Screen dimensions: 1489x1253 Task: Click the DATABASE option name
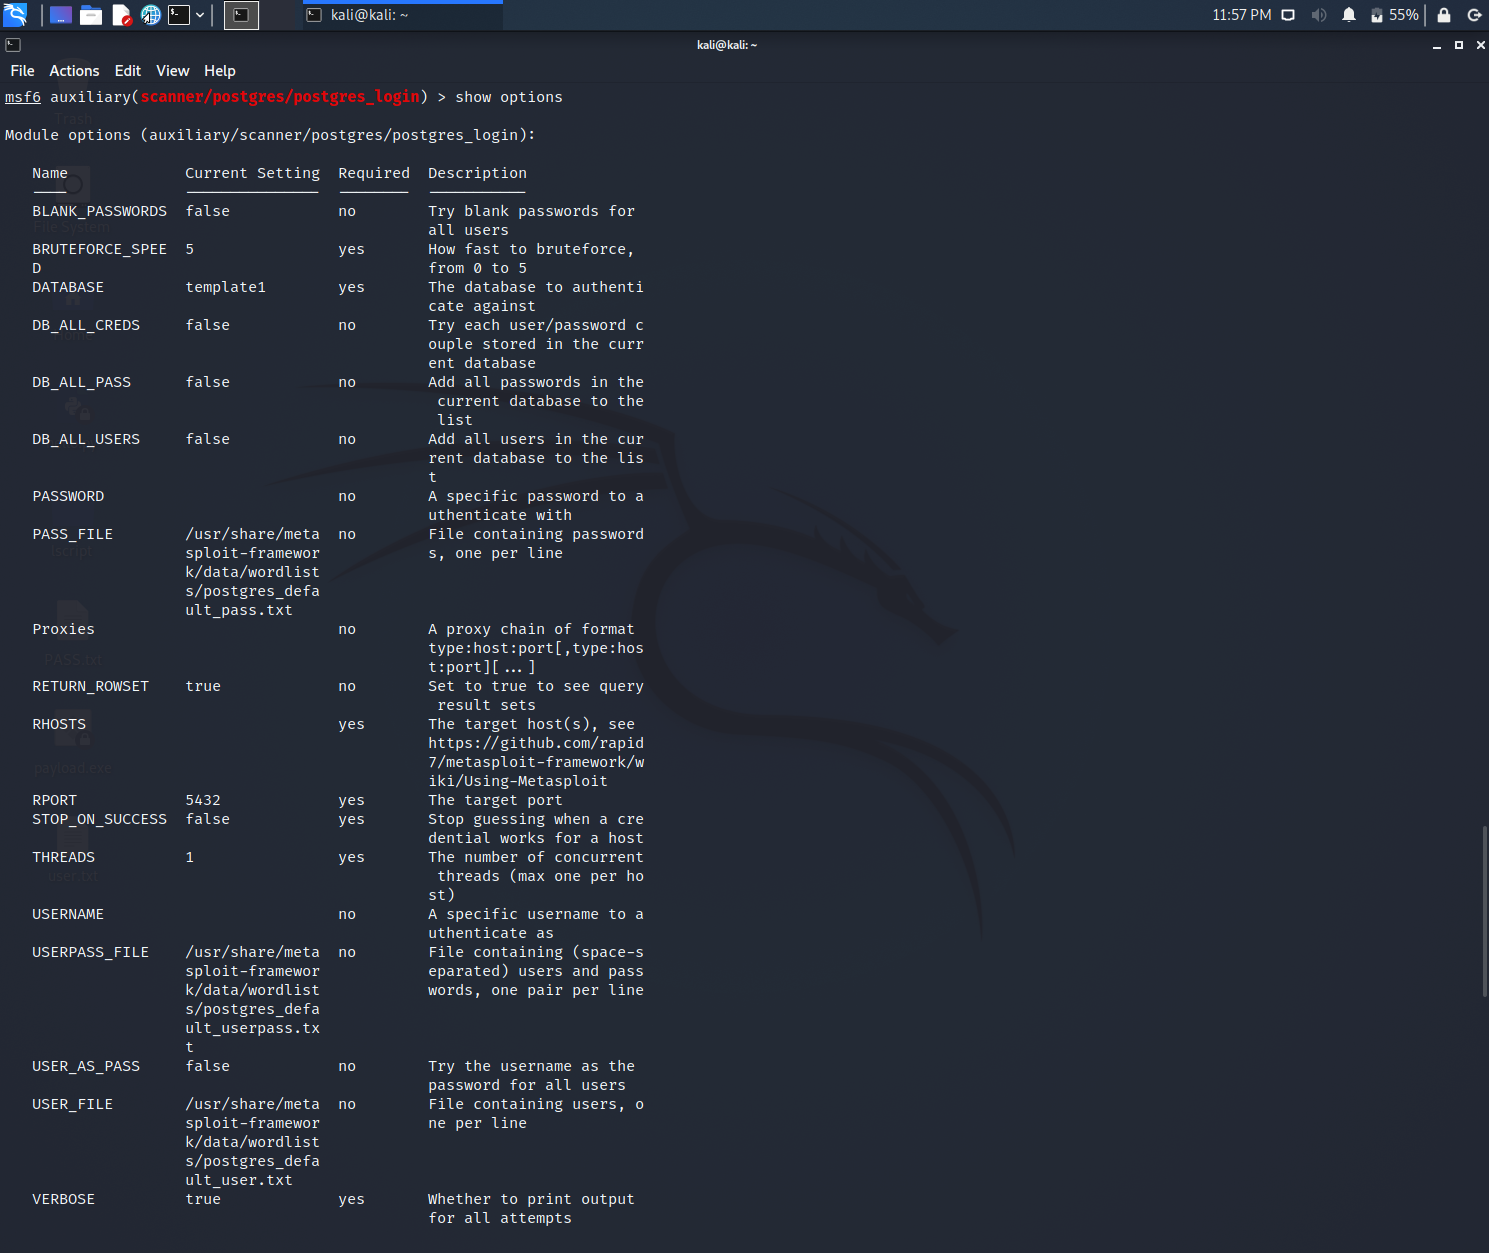(x=68, y=287)
